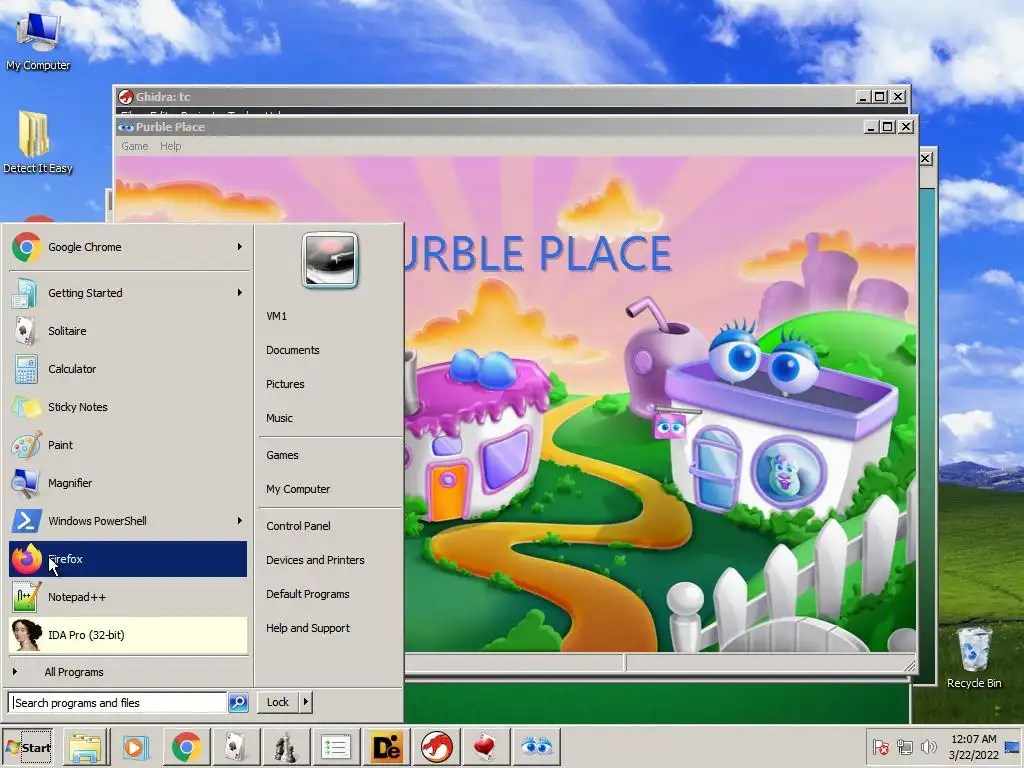Select the Detect It Easy desktop folder
The width and height of the screenshot is (1024, 768).
[37, 142]
